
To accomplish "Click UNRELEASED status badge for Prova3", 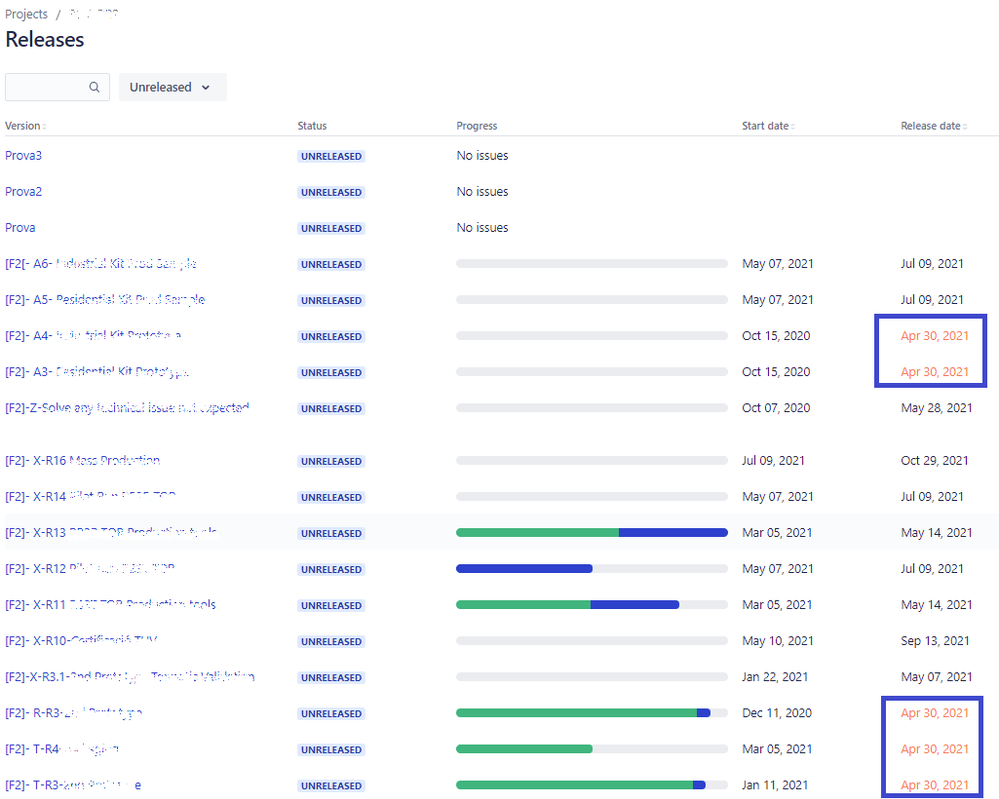I will [331, 157].
